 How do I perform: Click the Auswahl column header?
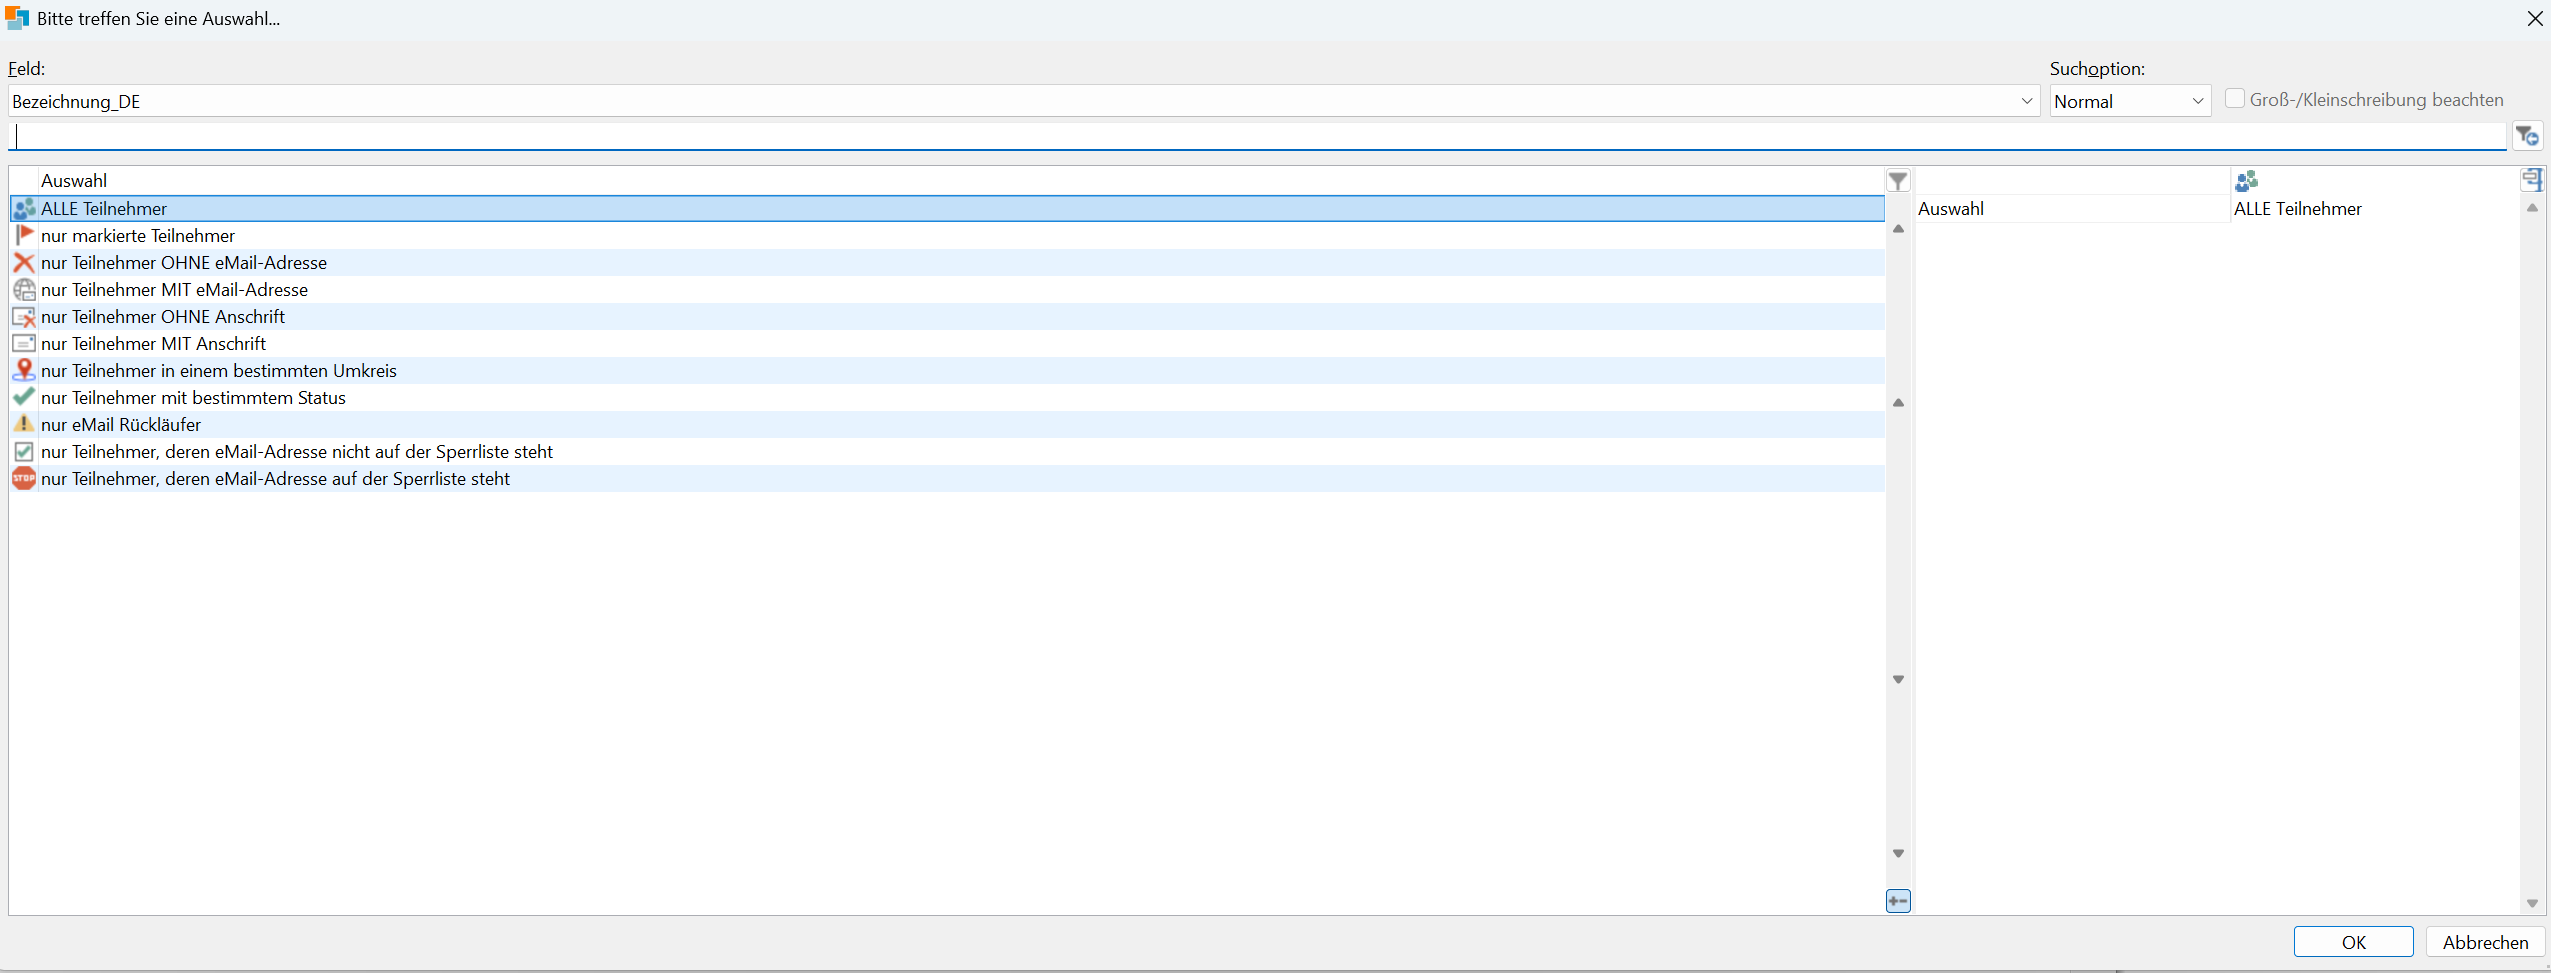(x=74, y=181)
